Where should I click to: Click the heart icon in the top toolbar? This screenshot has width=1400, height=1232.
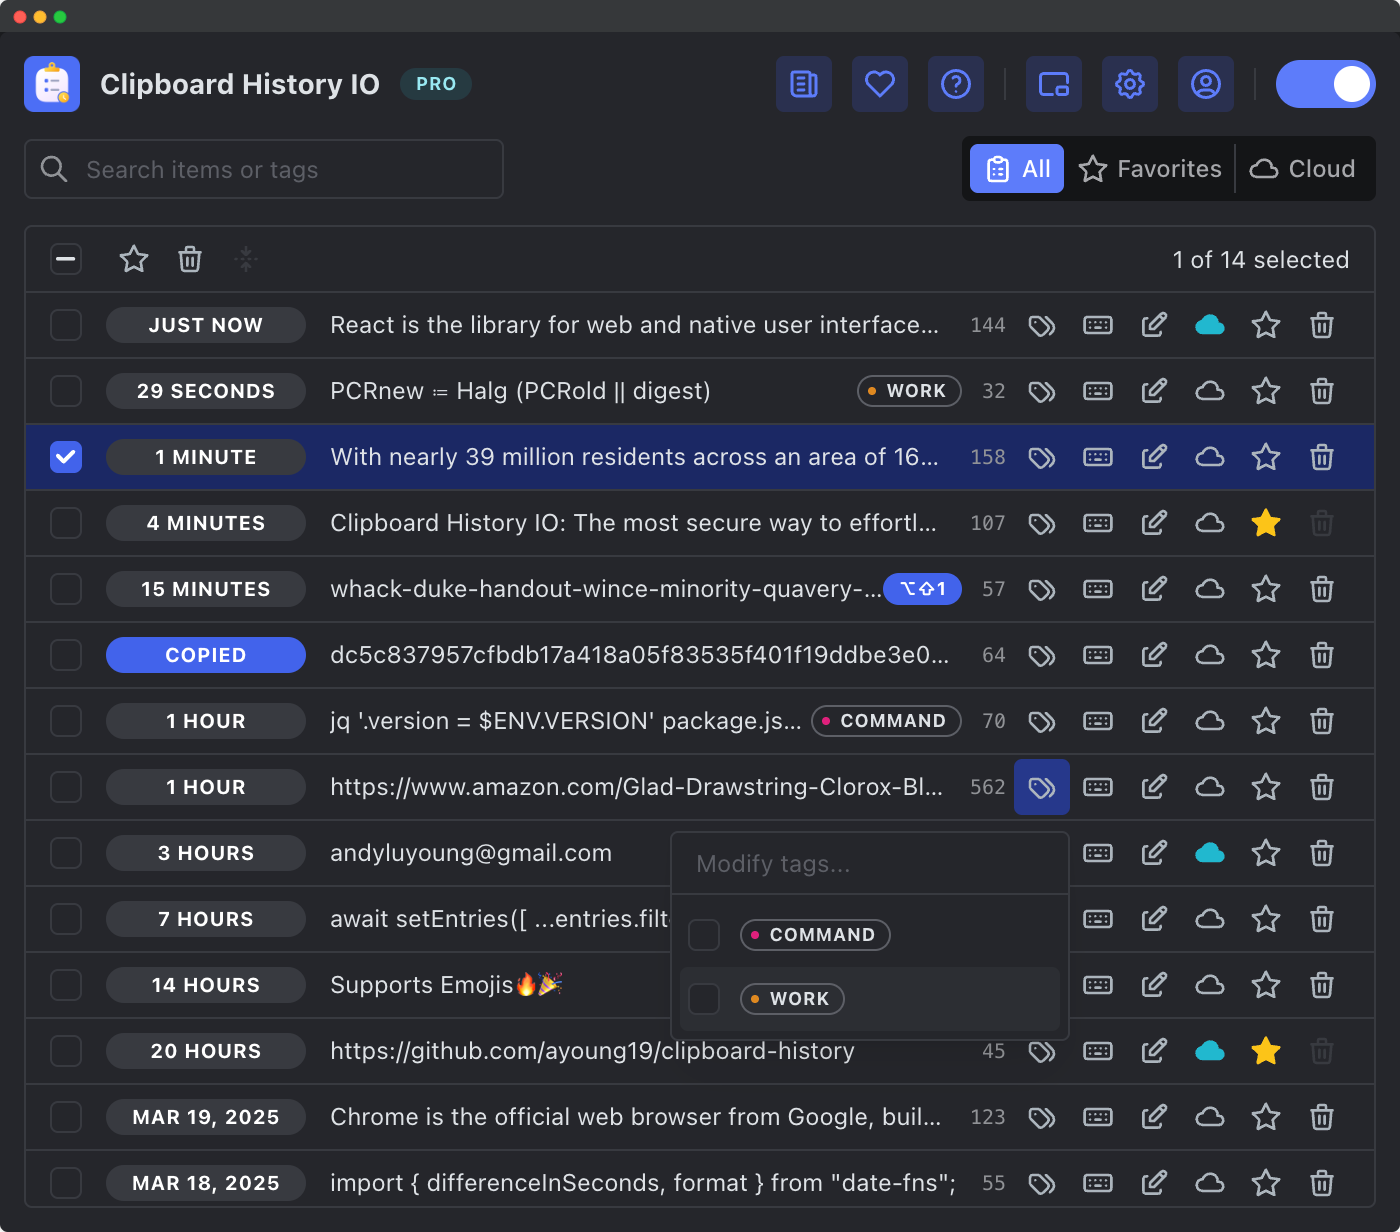coord(880,84)
